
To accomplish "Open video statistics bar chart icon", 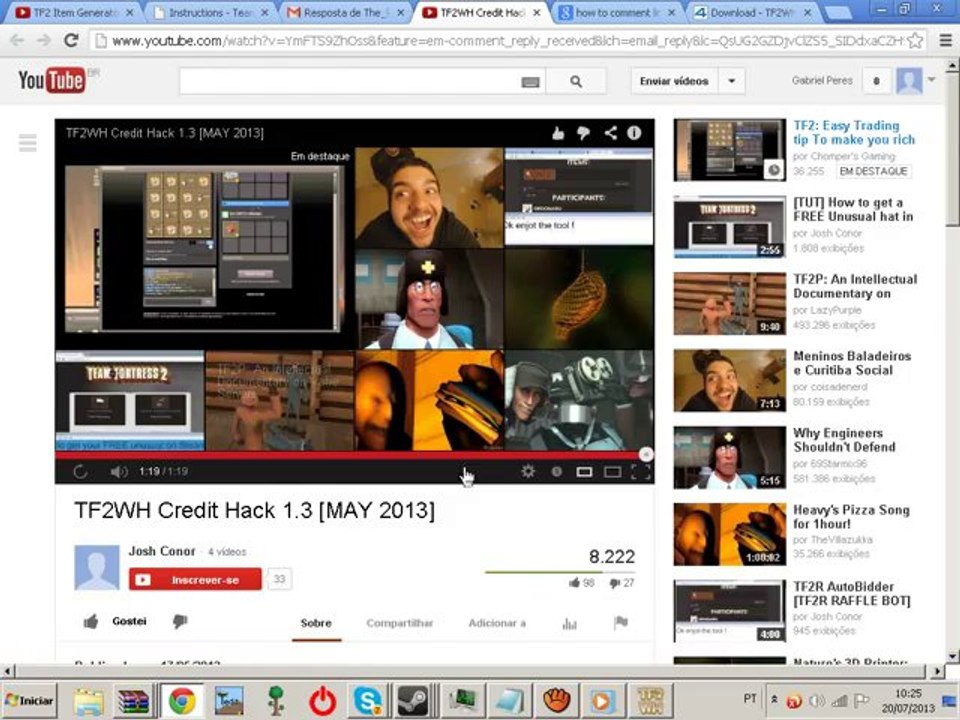I will [x=569, y=623].
